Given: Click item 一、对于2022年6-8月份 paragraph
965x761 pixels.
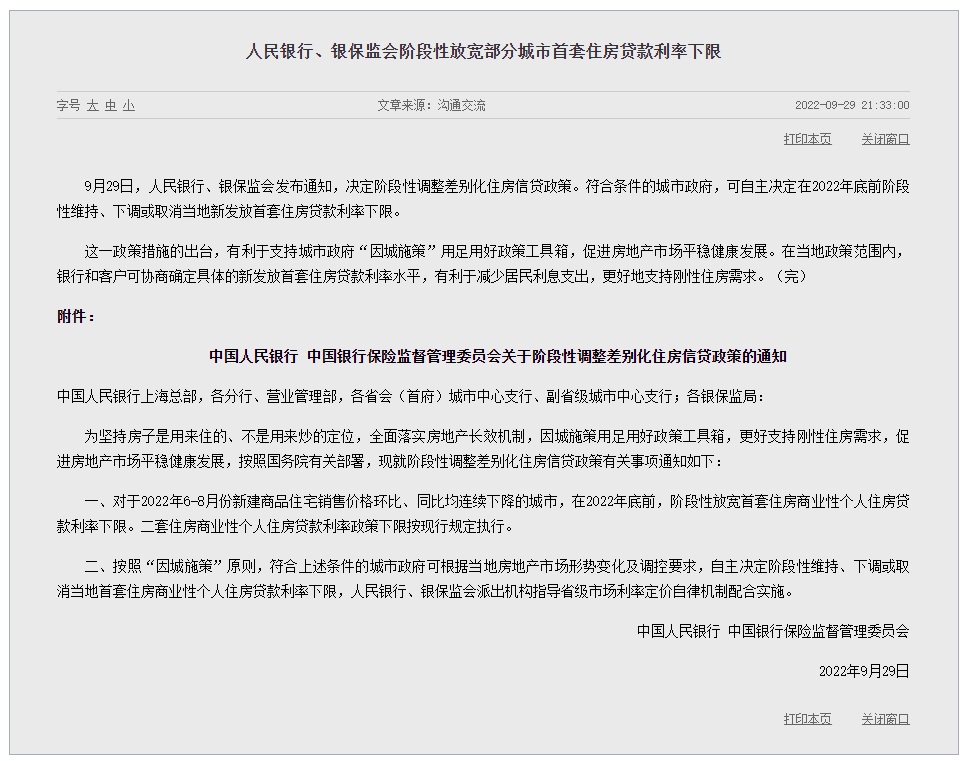Looking at the screenshot, I should 483,514.
